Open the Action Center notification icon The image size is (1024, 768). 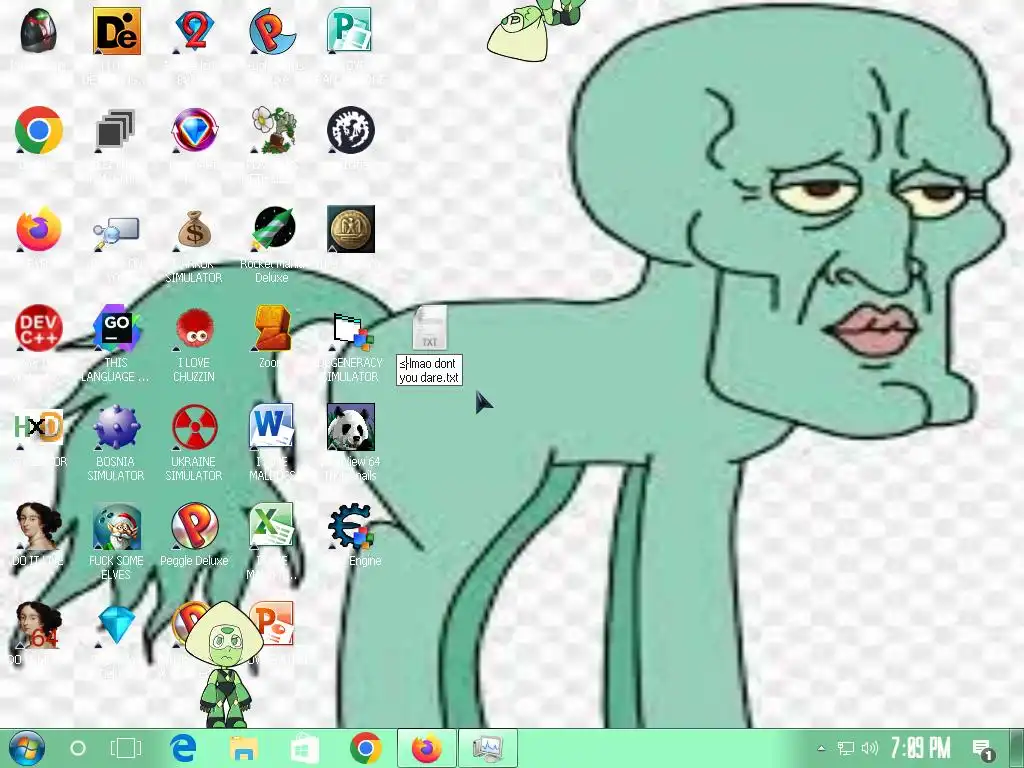coord(982,749)
